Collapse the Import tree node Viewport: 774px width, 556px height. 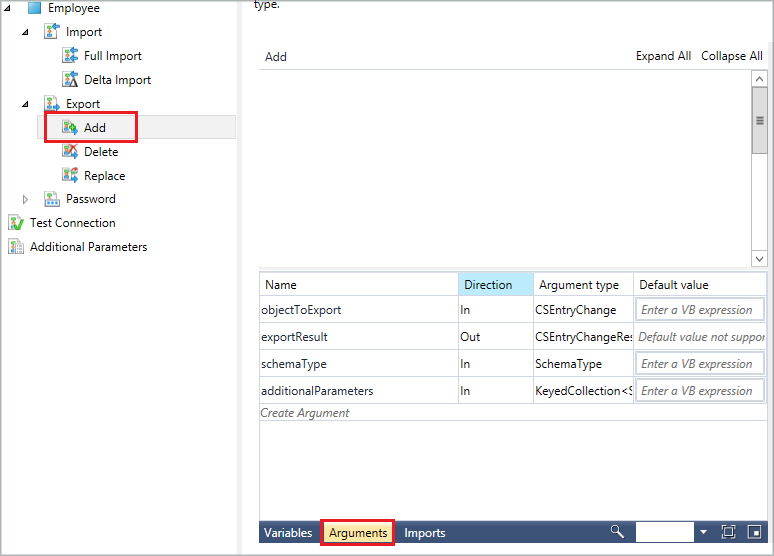[25, 32]
